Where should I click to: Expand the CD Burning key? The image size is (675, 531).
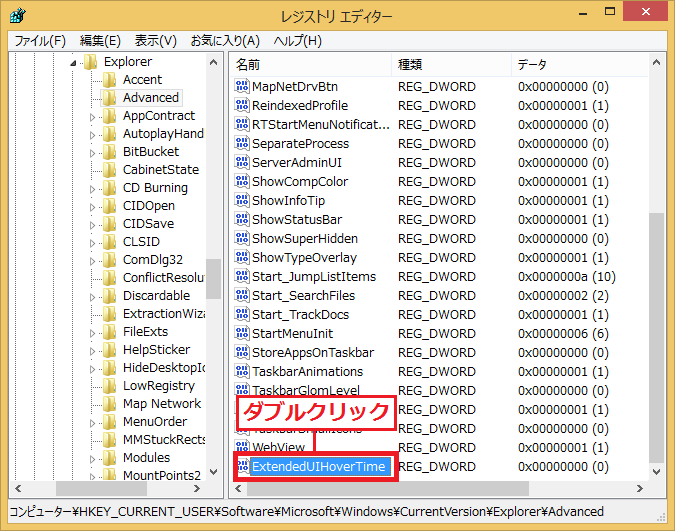click(92, 189)
